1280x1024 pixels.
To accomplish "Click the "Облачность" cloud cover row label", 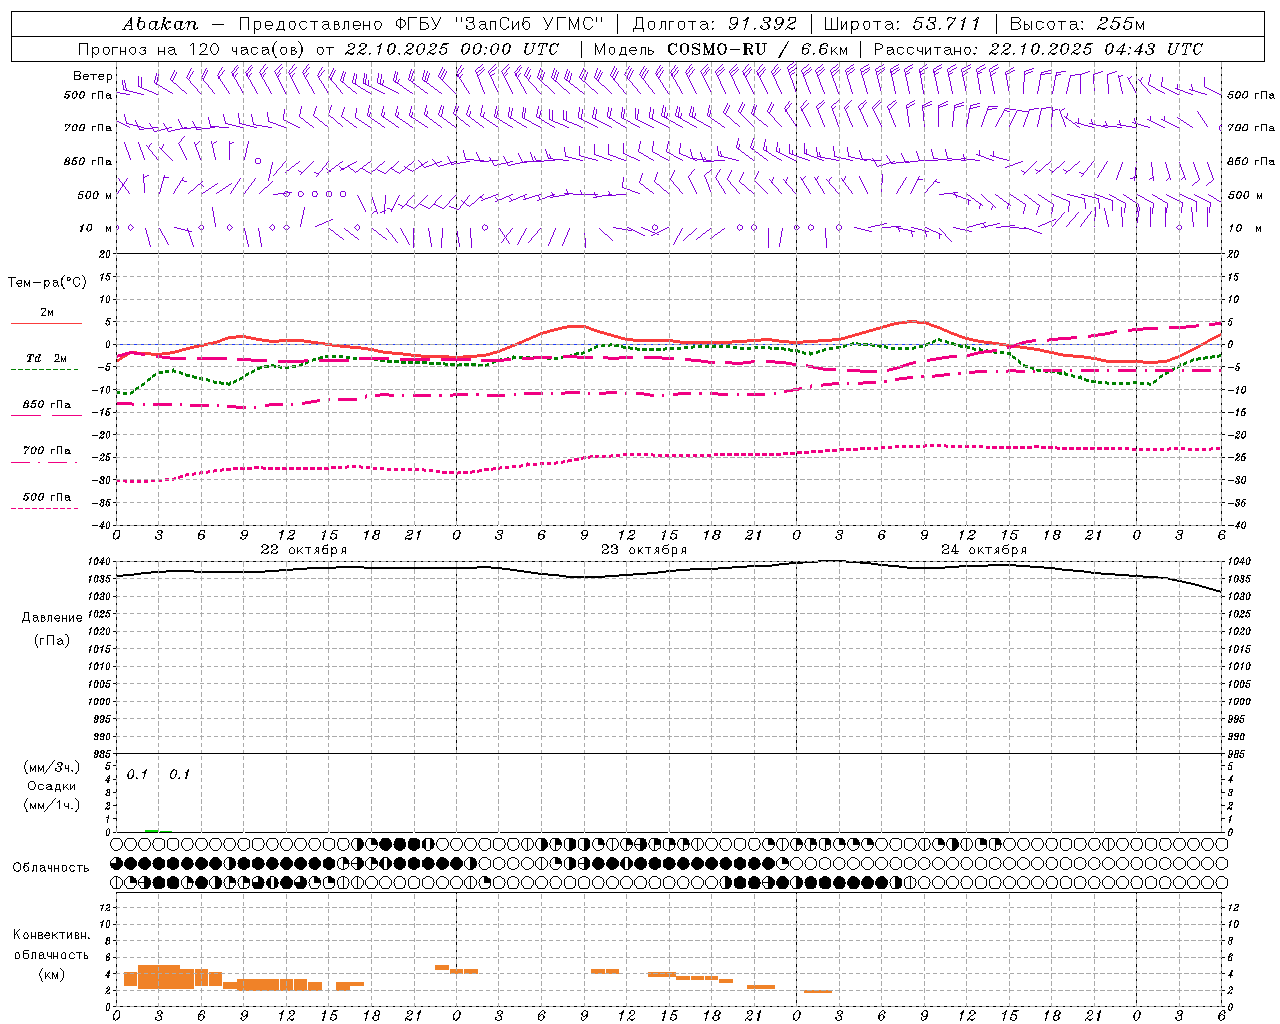I will click(x=51, y=868).
